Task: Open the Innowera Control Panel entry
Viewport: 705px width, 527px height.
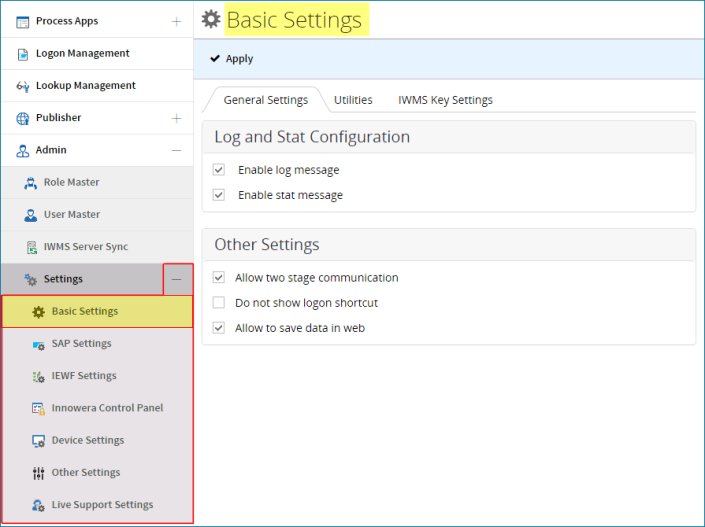Action: (x=98, y=408)
